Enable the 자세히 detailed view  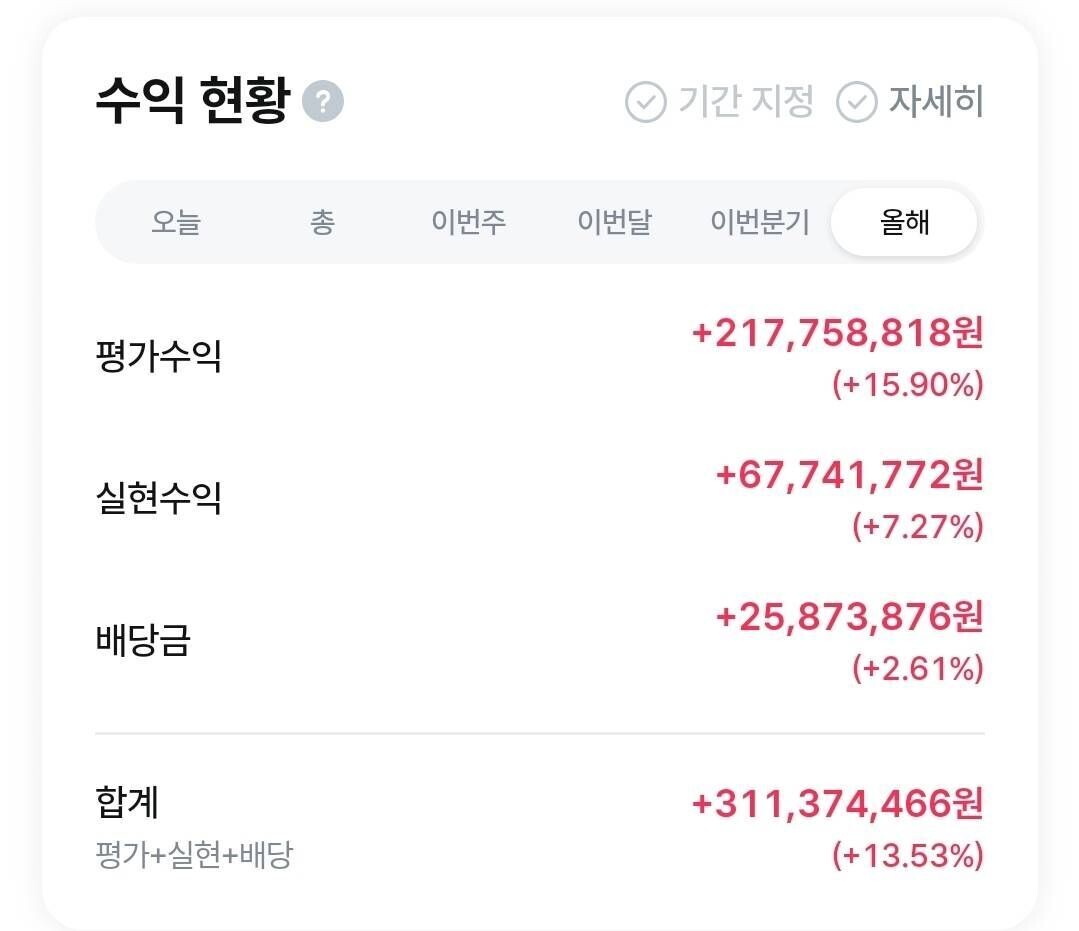(x=936, y=101)
